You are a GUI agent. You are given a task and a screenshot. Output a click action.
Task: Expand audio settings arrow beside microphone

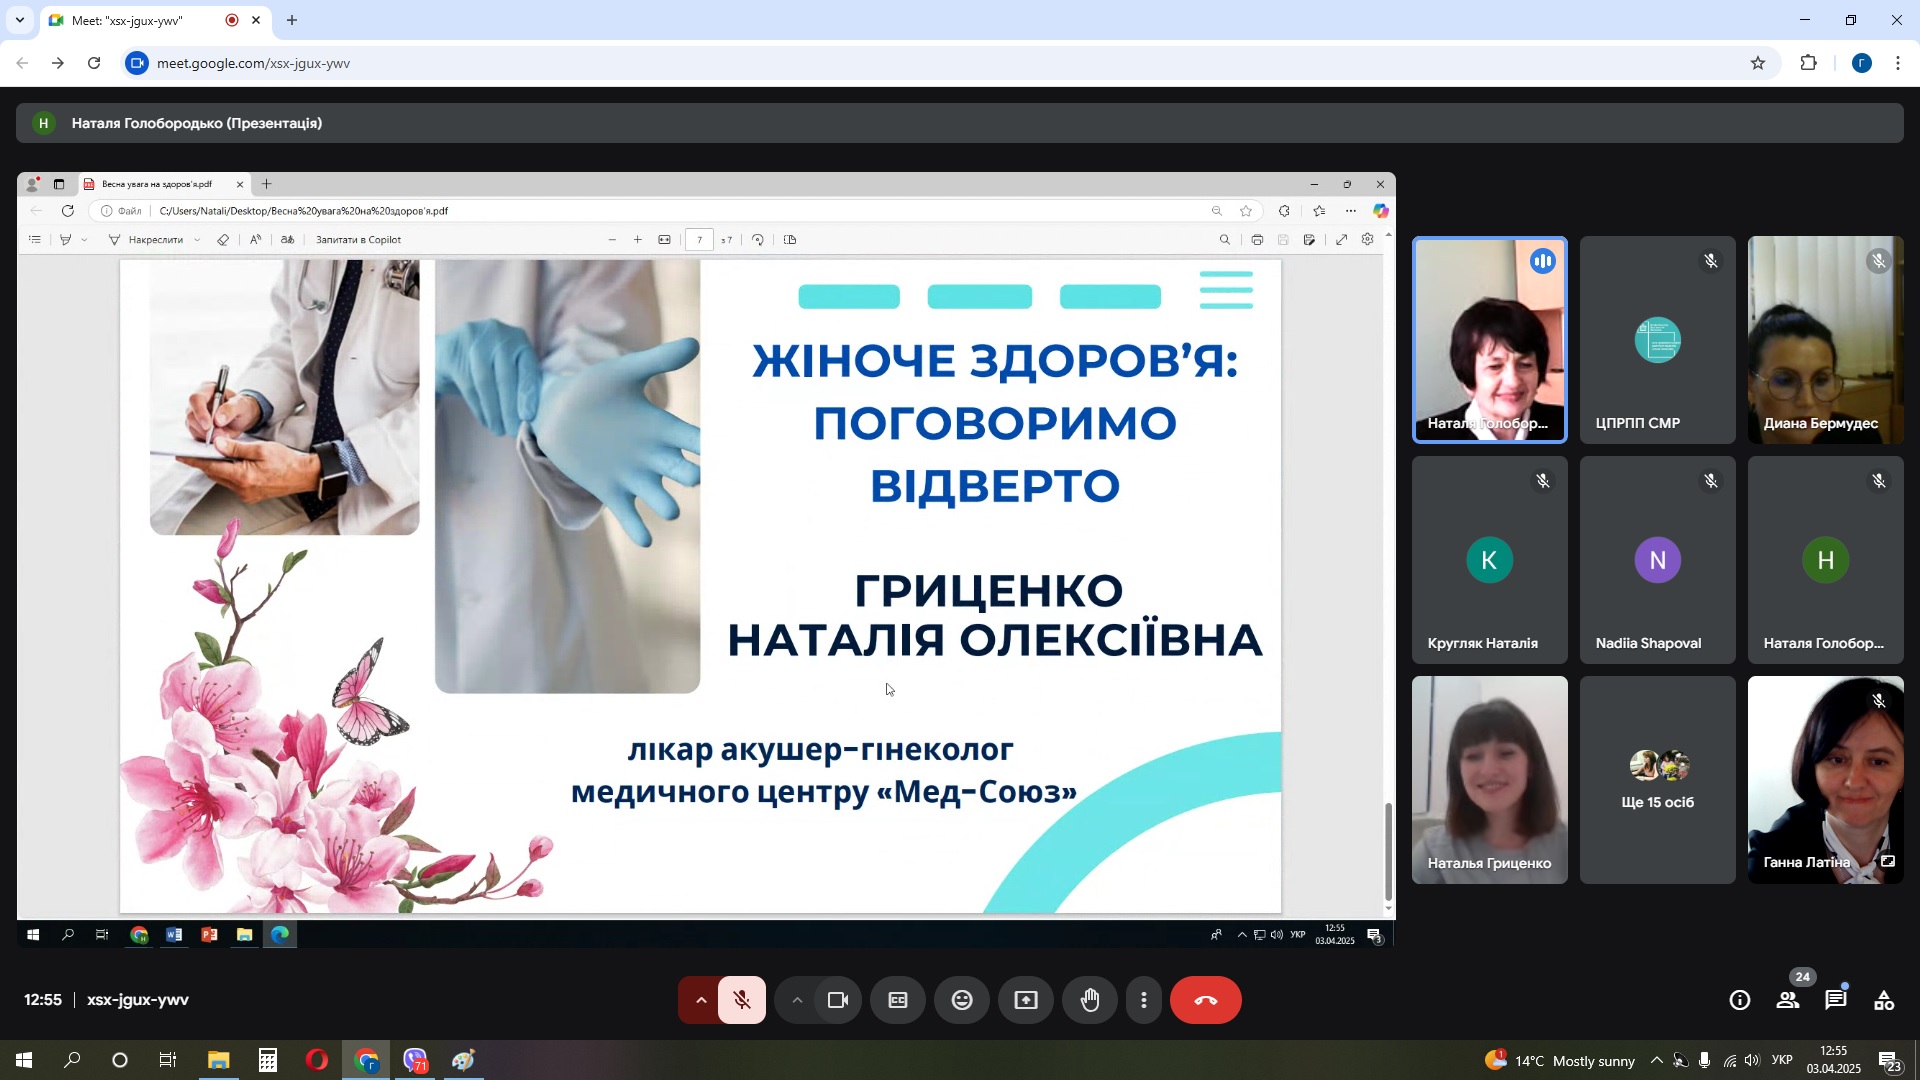[700, 1001]
